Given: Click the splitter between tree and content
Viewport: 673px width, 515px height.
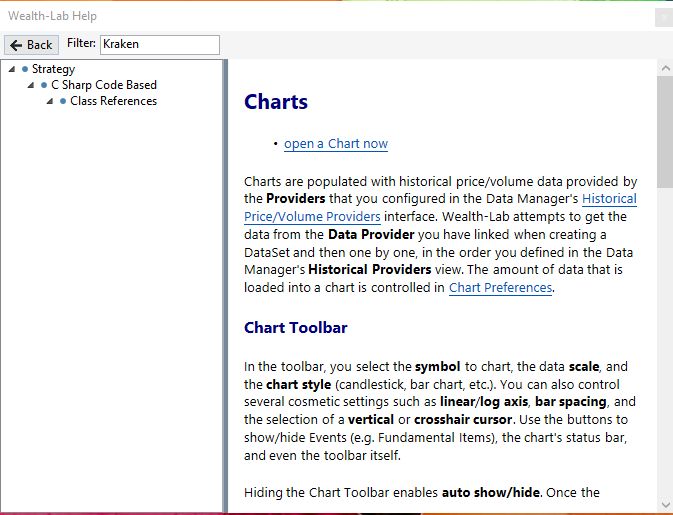Looking at the screenshot, I should 225,285.
